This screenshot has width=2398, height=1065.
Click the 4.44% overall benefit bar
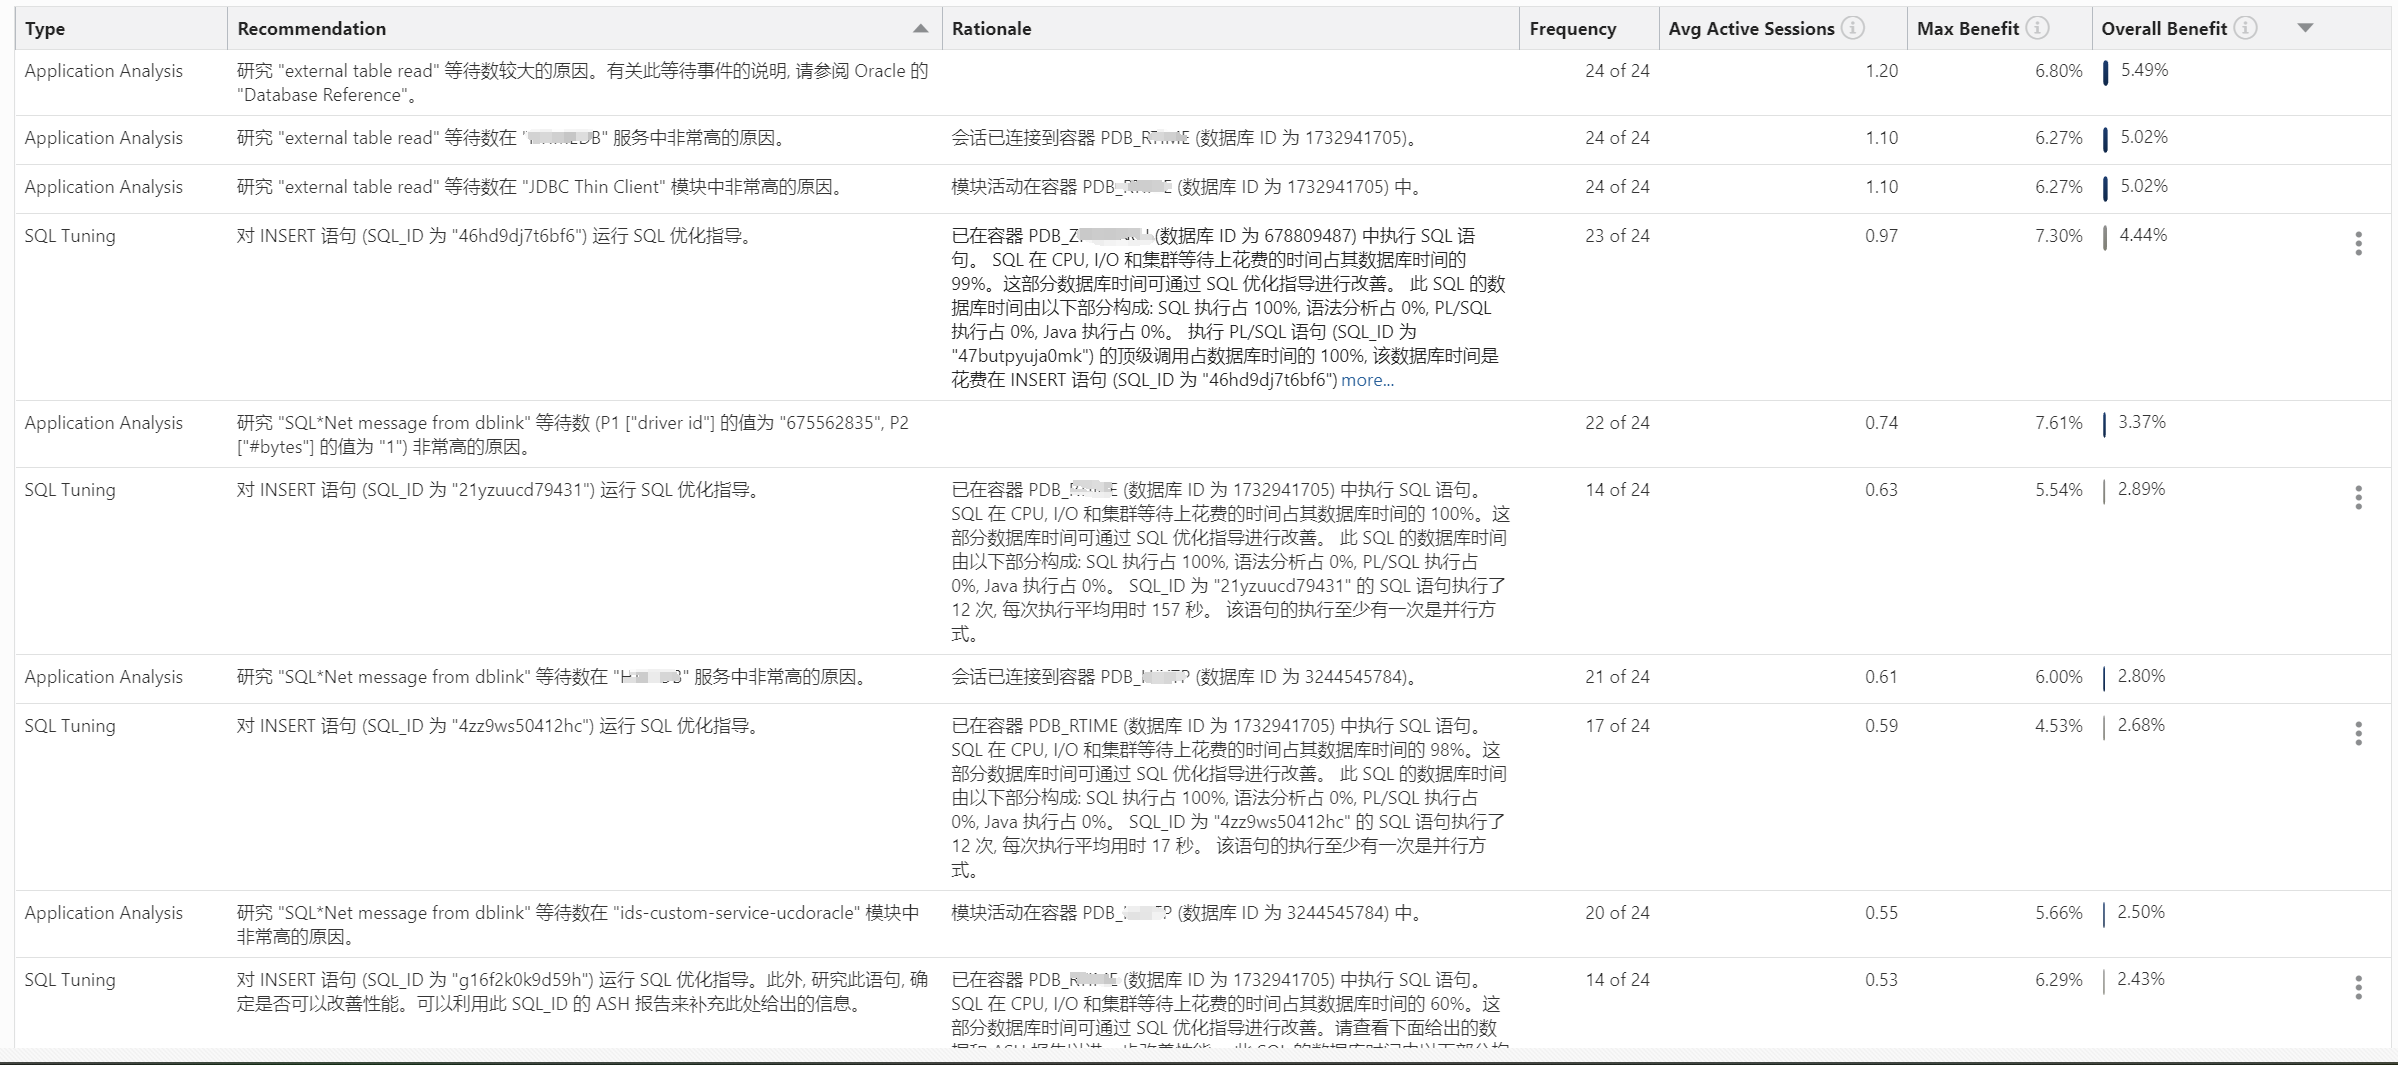2105,237
